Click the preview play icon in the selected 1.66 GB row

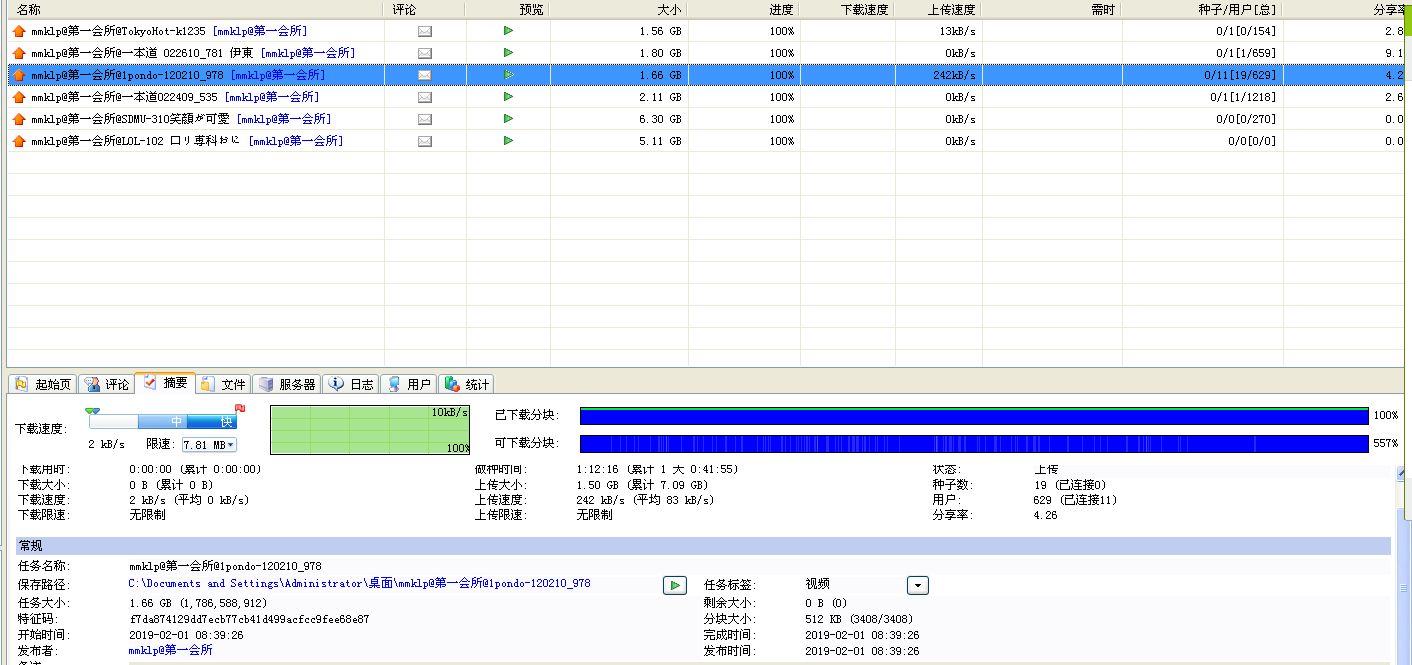pyautogui.click(x=508, y=75)
